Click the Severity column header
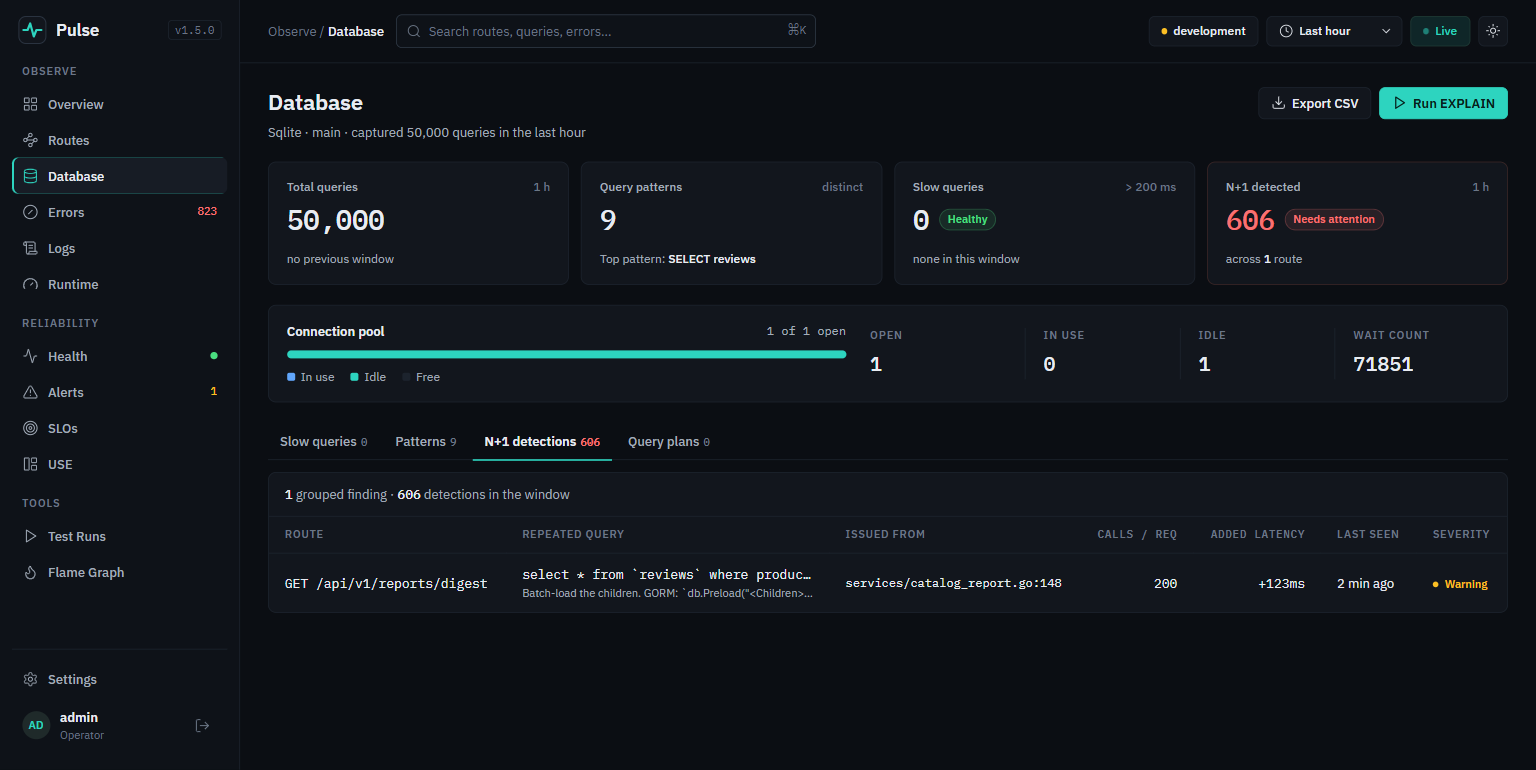Screen dimensions: 1536x770 click(x=1461, y=534)
